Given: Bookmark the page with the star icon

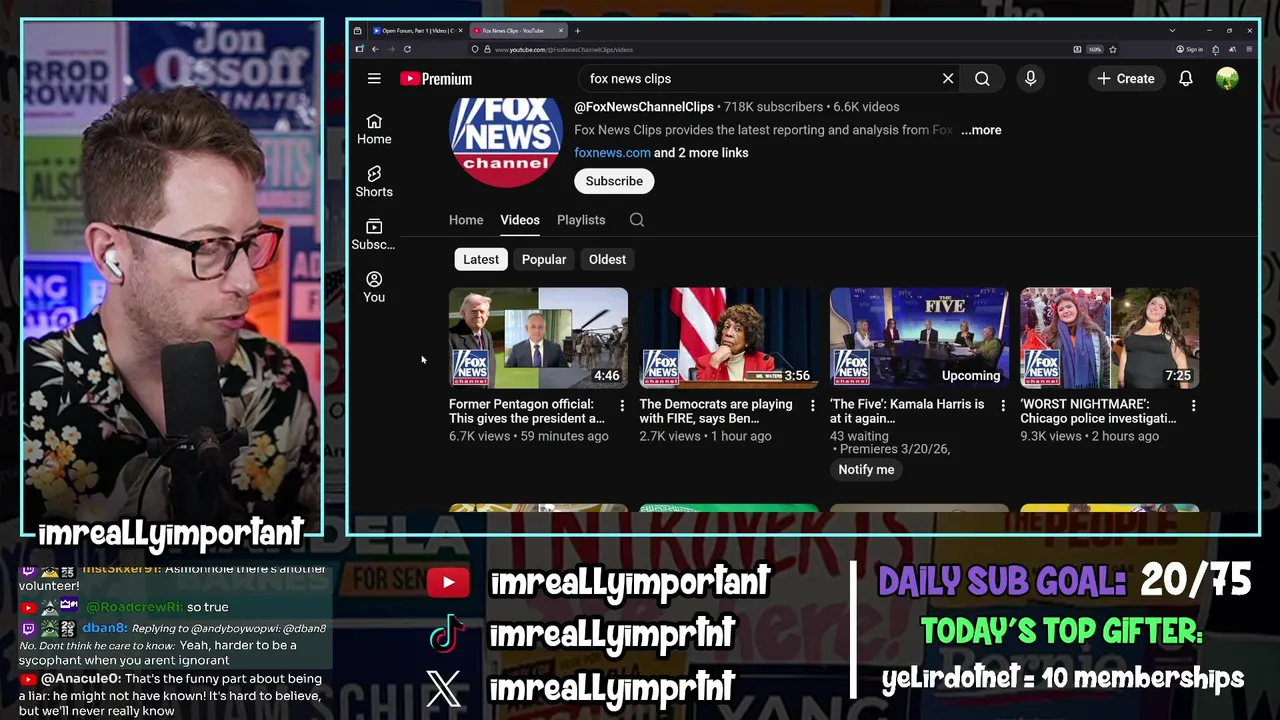Looking at the screenshot, I should pos(1112,49).
